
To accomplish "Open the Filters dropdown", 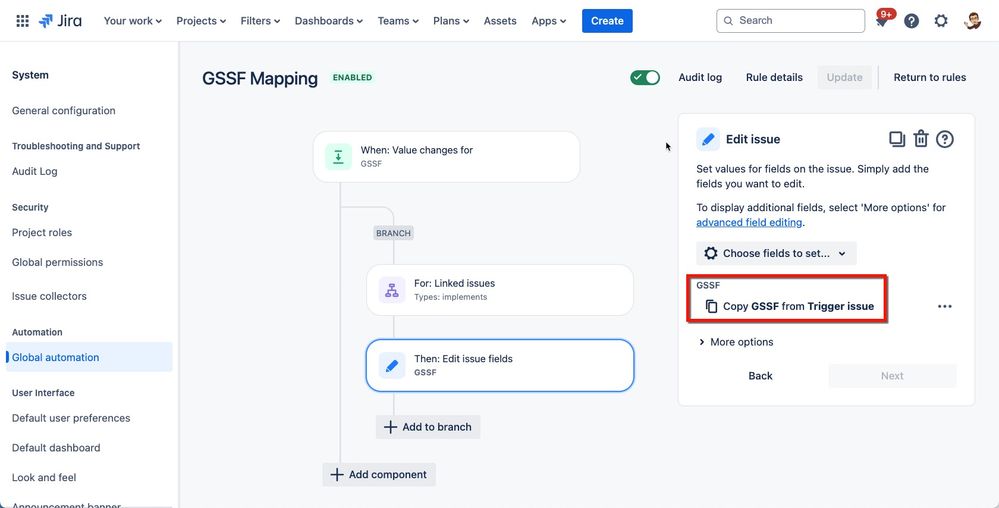I will coord(260,21).
